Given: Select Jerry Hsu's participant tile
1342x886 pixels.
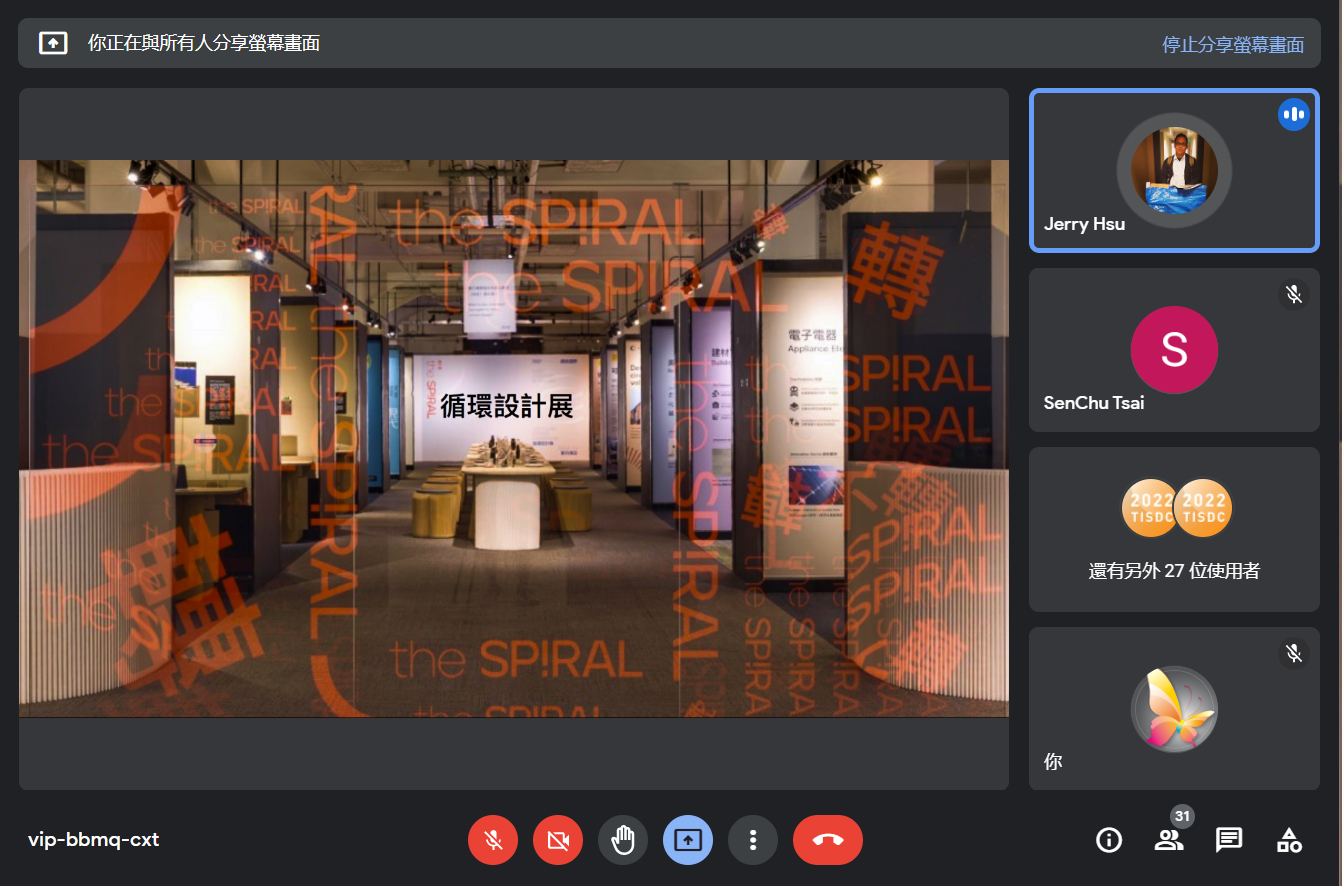Looking at the screenshot, I should [x=1174, y=170].
